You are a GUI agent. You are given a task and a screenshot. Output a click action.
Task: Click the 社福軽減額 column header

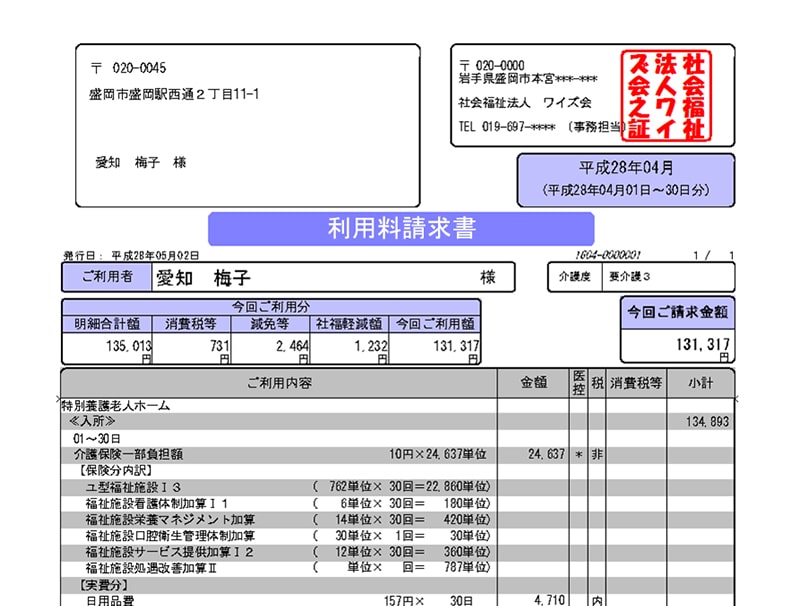tap(349, 324)
